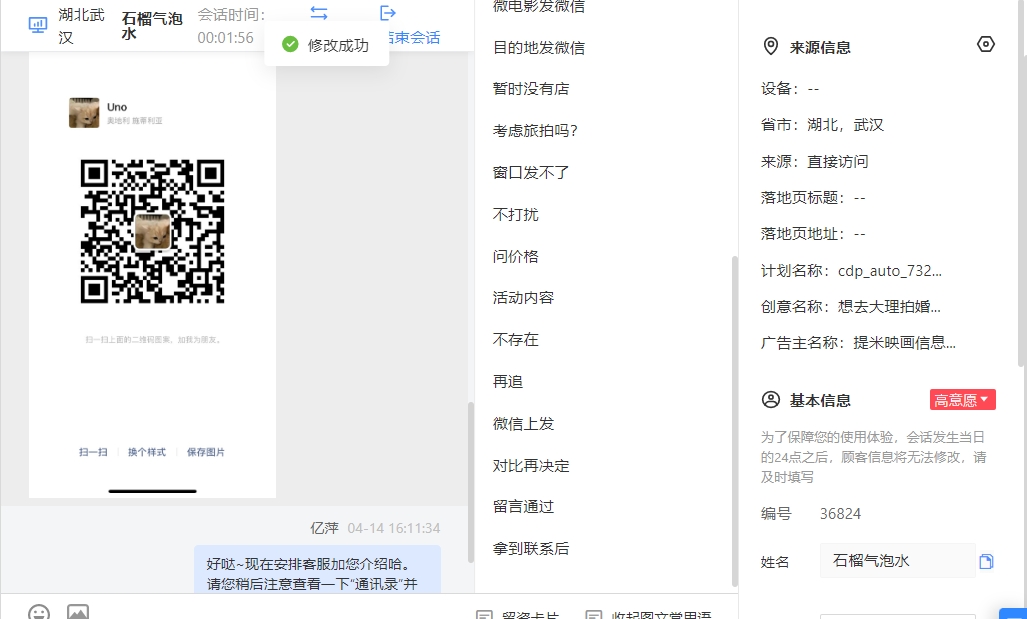The image size is (1027, 619).
Task: Click the customer number 36824
Action: tap(840, 514)
